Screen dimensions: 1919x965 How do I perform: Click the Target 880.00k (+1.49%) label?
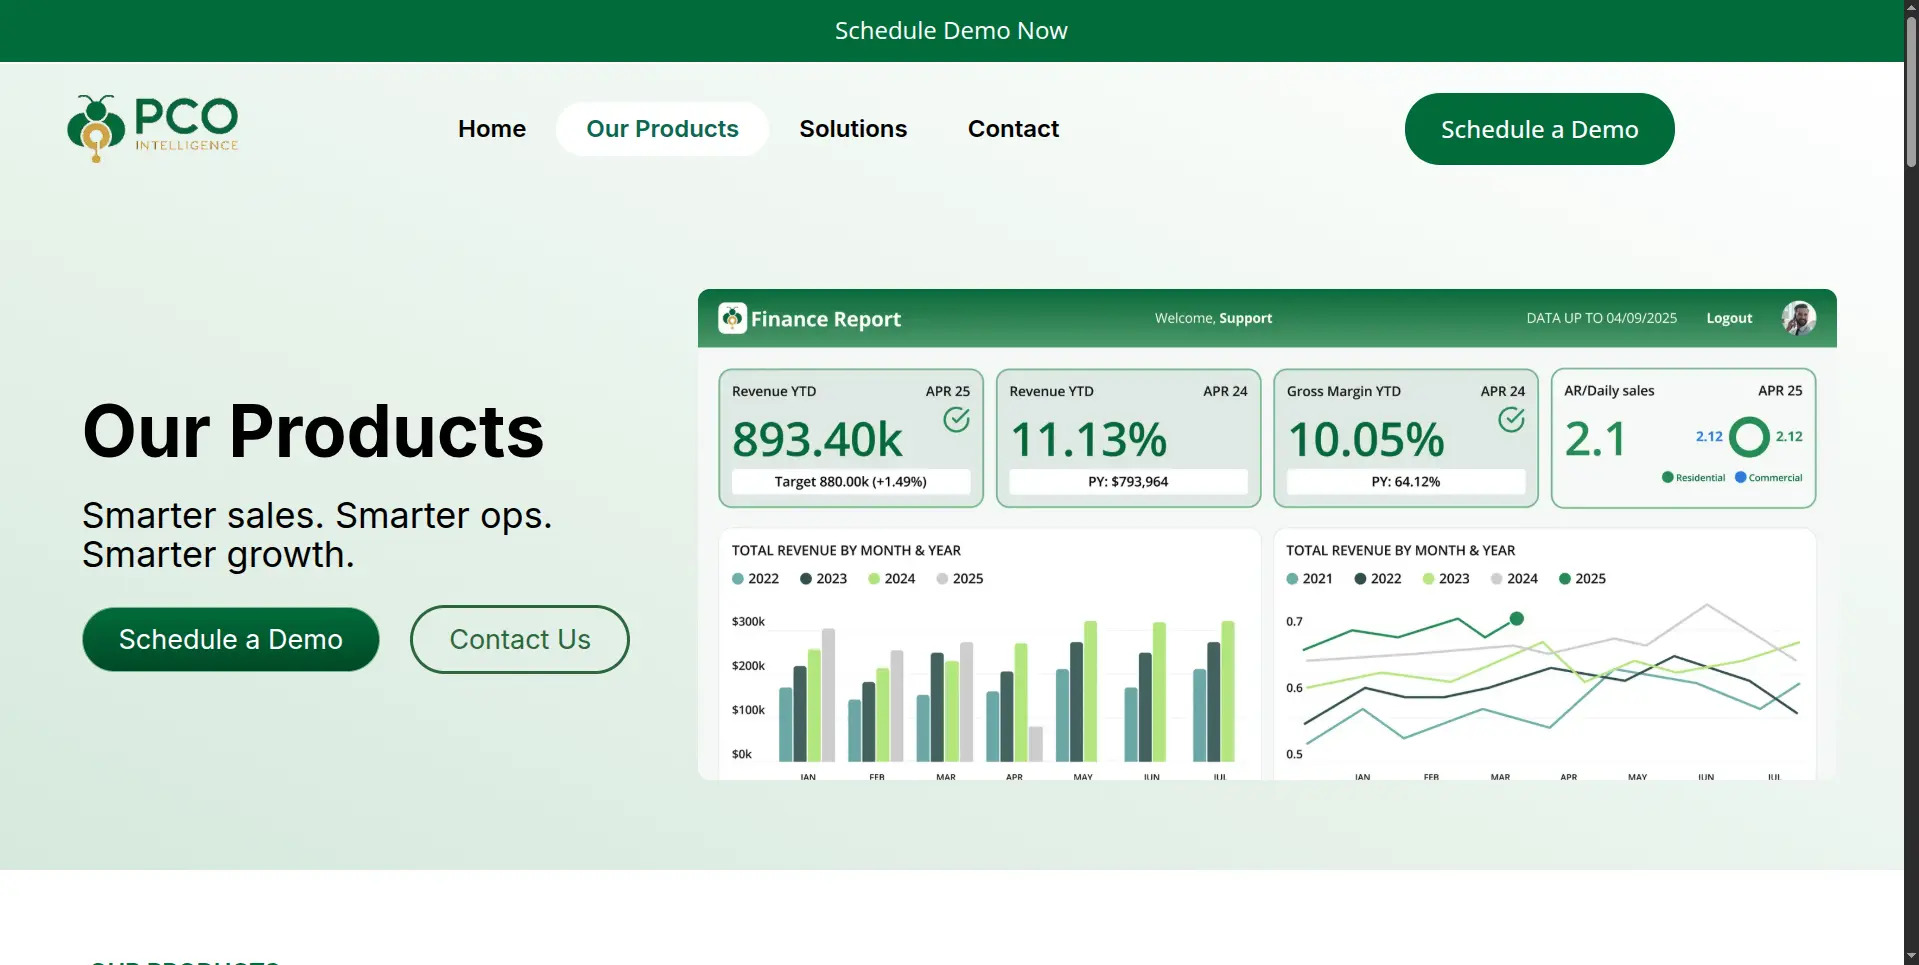[851, 482]
